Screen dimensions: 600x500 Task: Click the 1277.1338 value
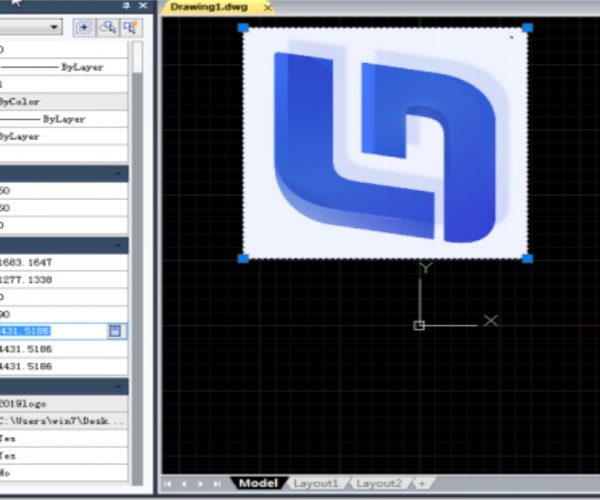click(x=26, y=280)
